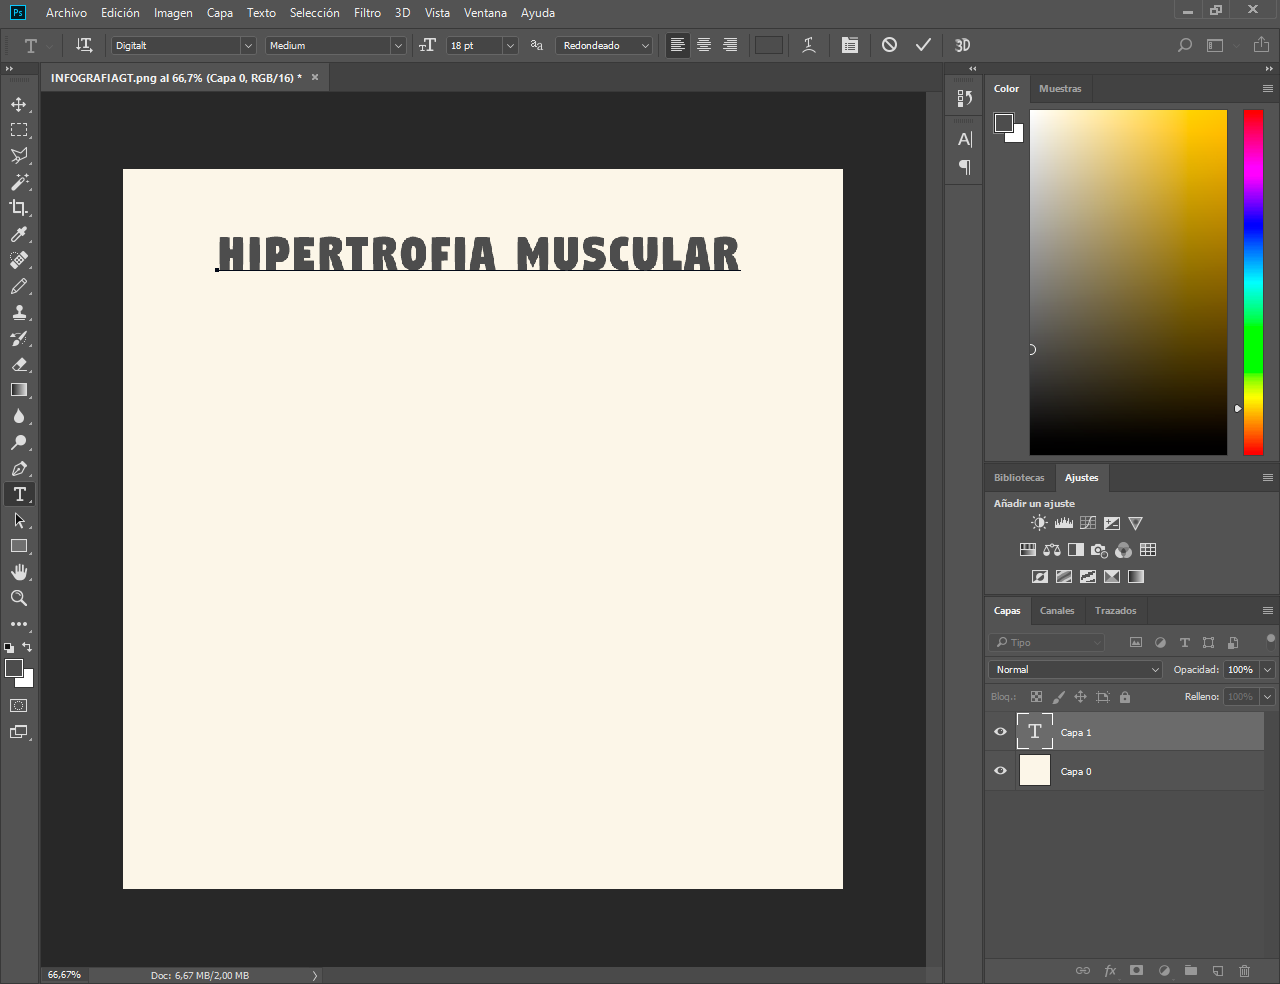This screenshot has width=1280, height=984.
Task: Click the Opacidad value field
Action: (x=1240, y=670)
